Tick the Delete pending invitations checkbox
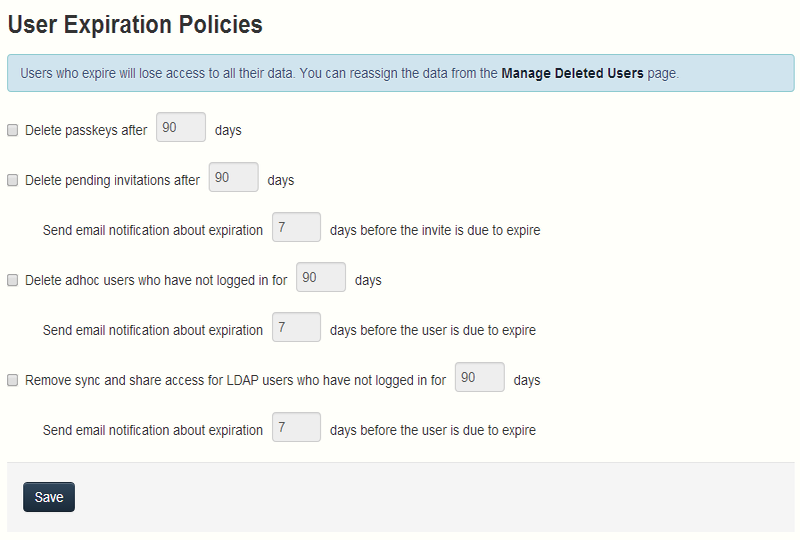The width and height of the screenshot is (800, 540). tap(13, 180)
